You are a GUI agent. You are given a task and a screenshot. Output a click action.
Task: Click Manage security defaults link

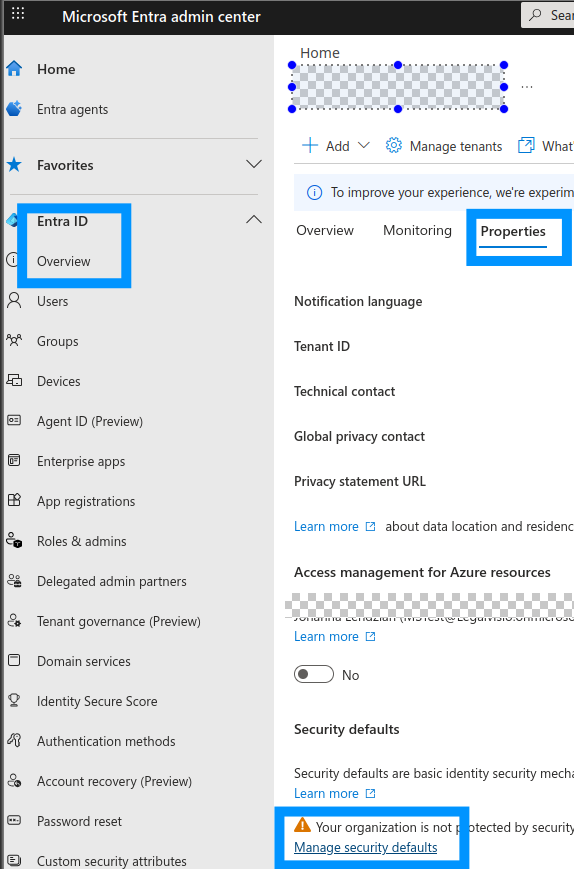pyautogui.click(x=366, y=847)
